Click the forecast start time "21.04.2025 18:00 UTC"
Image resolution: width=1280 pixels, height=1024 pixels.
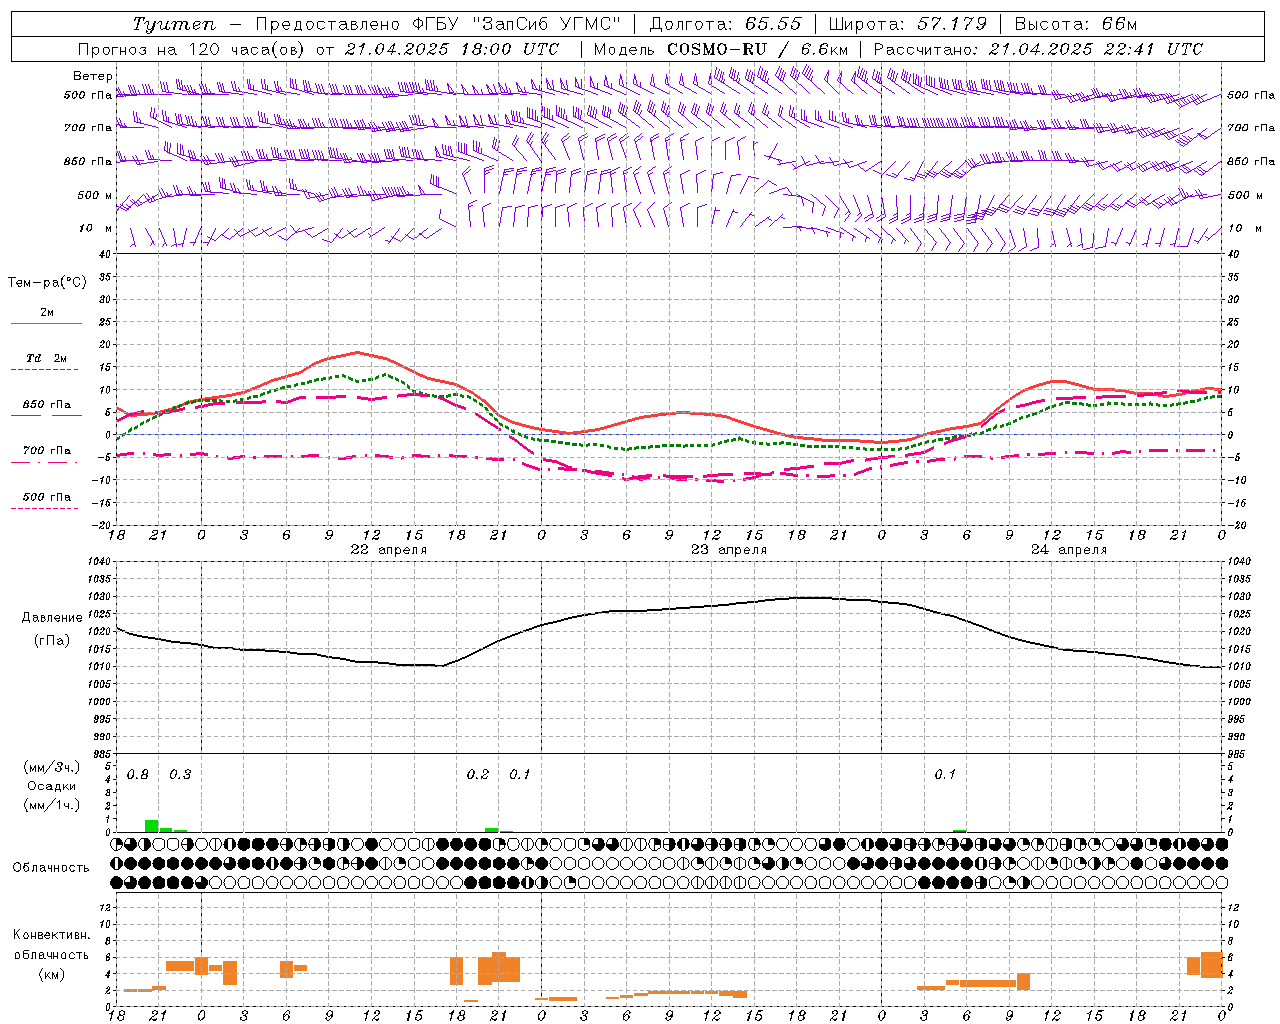click(x=451, y=49)
